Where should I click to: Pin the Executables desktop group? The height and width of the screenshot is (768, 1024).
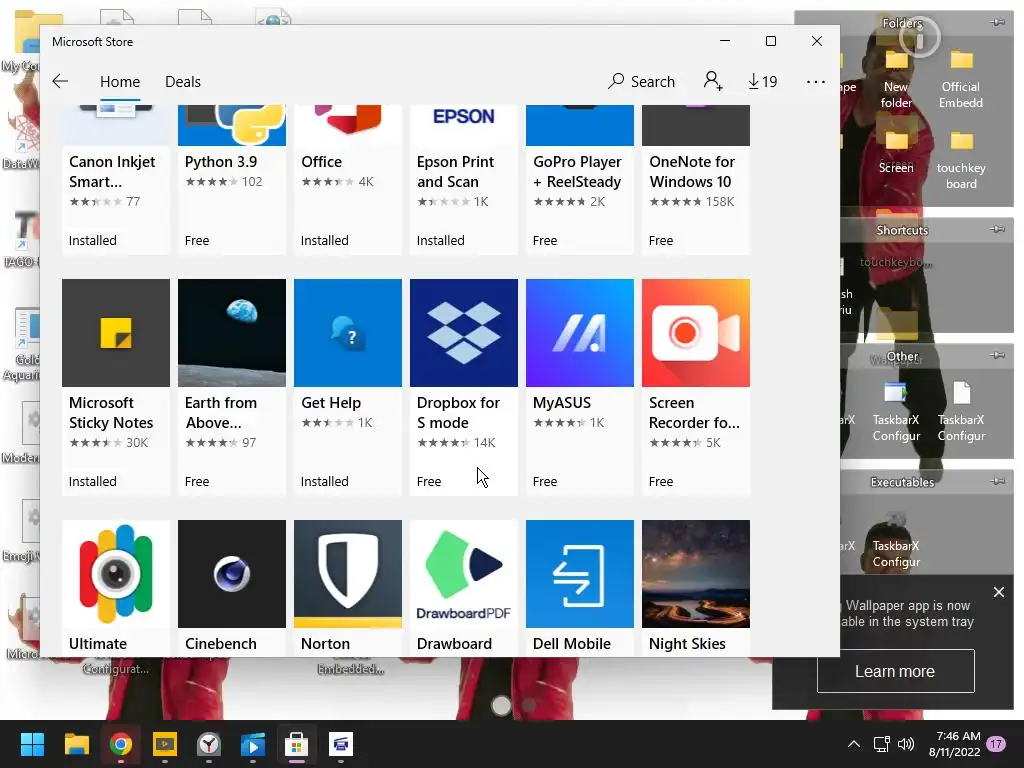tap(997, 481)
